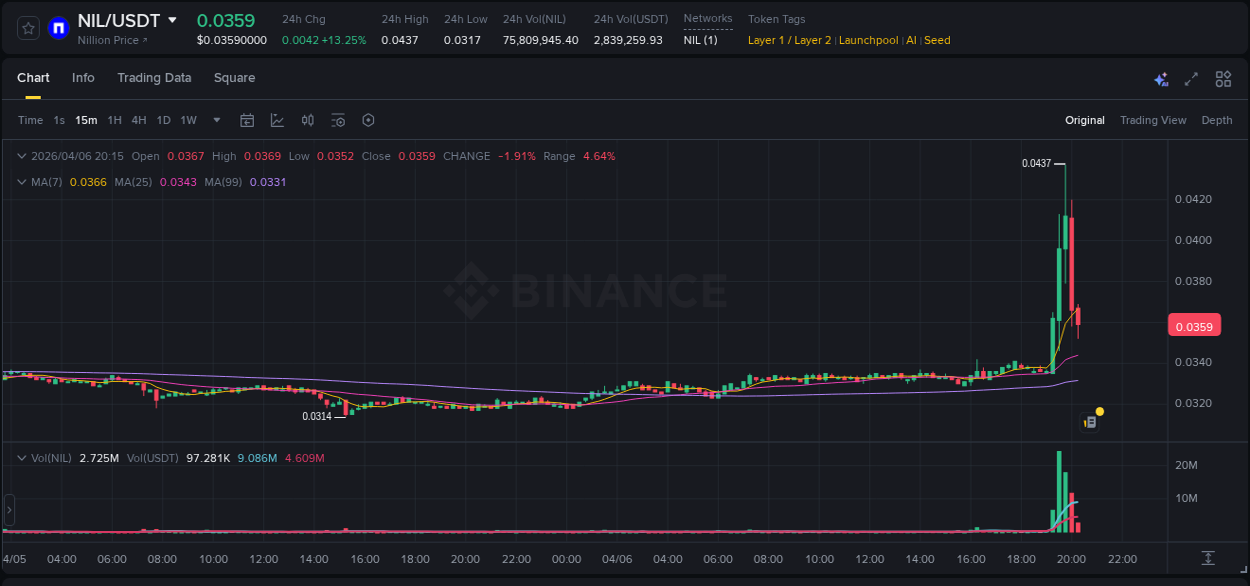Open the technical indicators icon
This screenshot has height=586, width=1250.
277,120
